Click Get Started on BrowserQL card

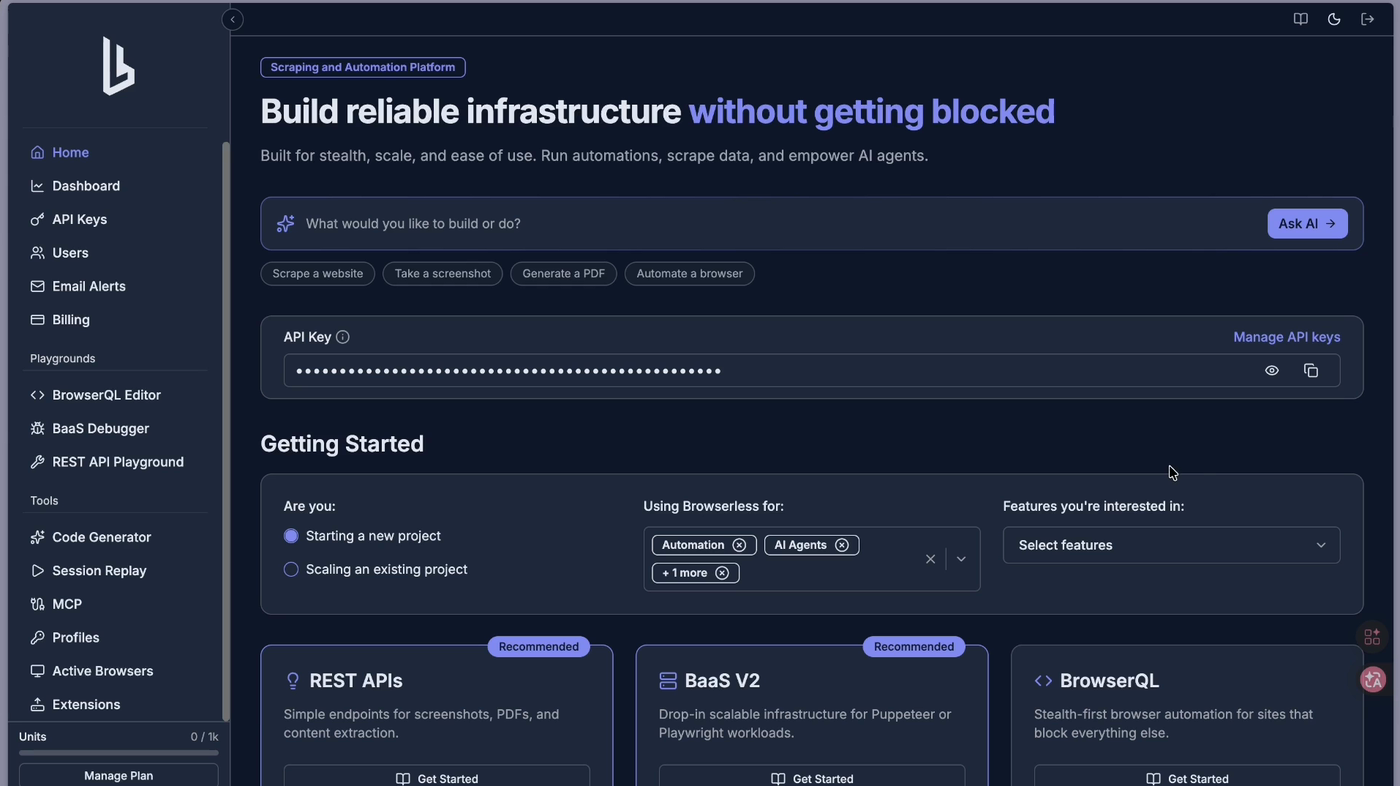point(1187,778)
